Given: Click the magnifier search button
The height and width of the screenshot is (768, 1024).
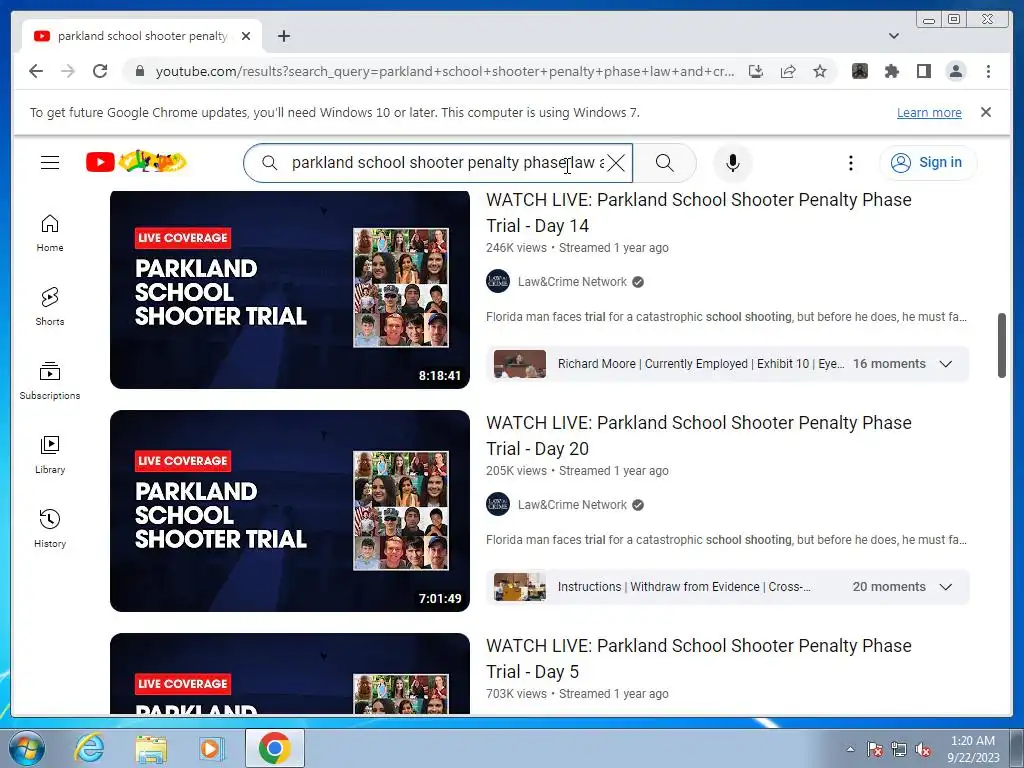Looking at the screenshot, I should pyautogui.click(x=664, y=163).
